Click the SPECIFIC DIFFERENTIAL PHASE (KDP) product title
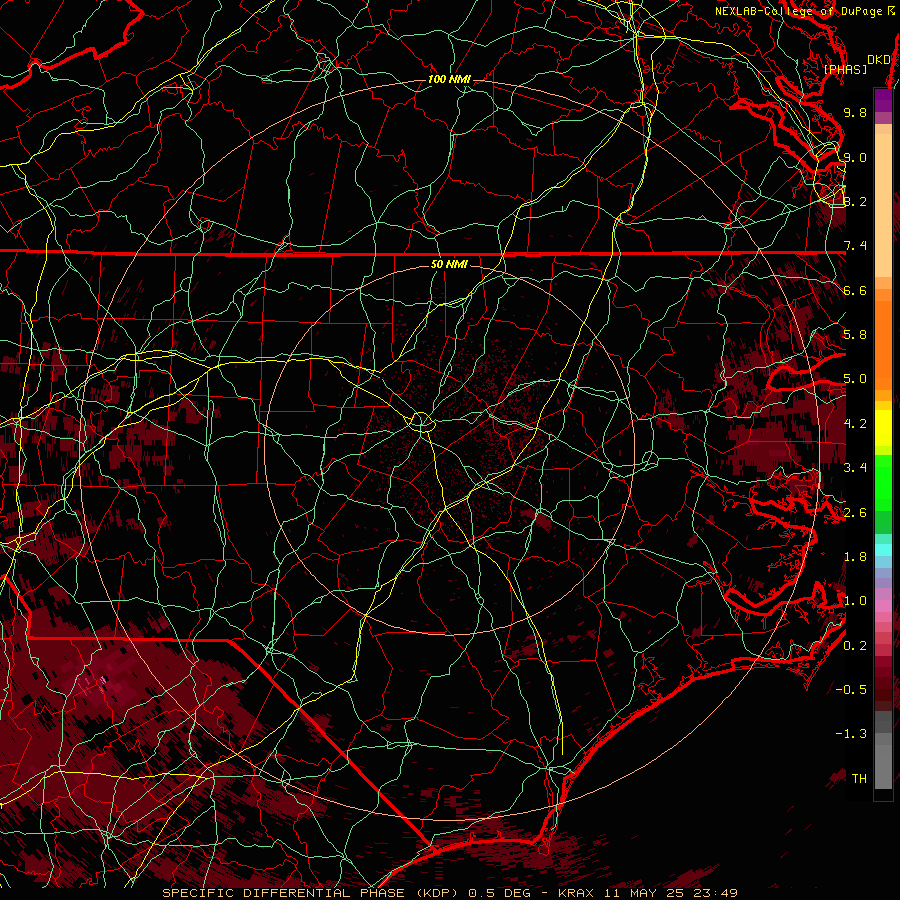The width and height of the screenshot is (900, 900). pos(311,893)
